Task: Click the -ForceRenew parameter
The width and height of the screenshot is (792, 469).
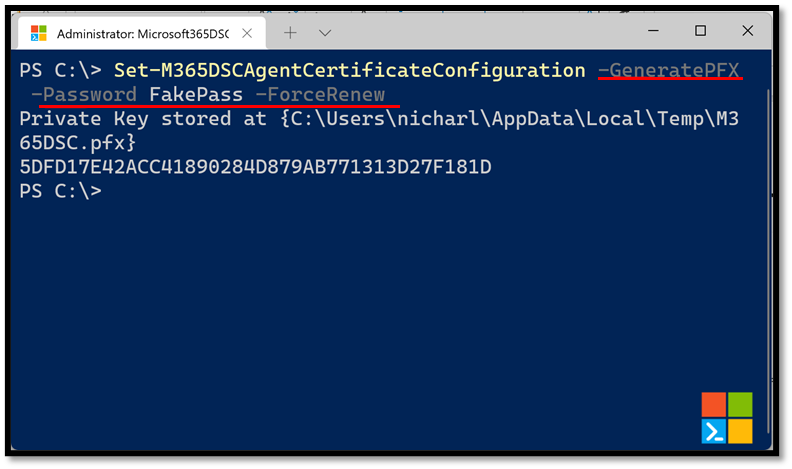Action: click(x=320, y=94)
